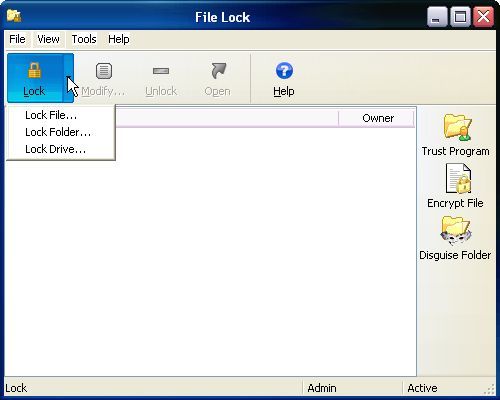Click the Lock status bar text
This screenshot has height=400, width=500.
click(x=16, y=388)
